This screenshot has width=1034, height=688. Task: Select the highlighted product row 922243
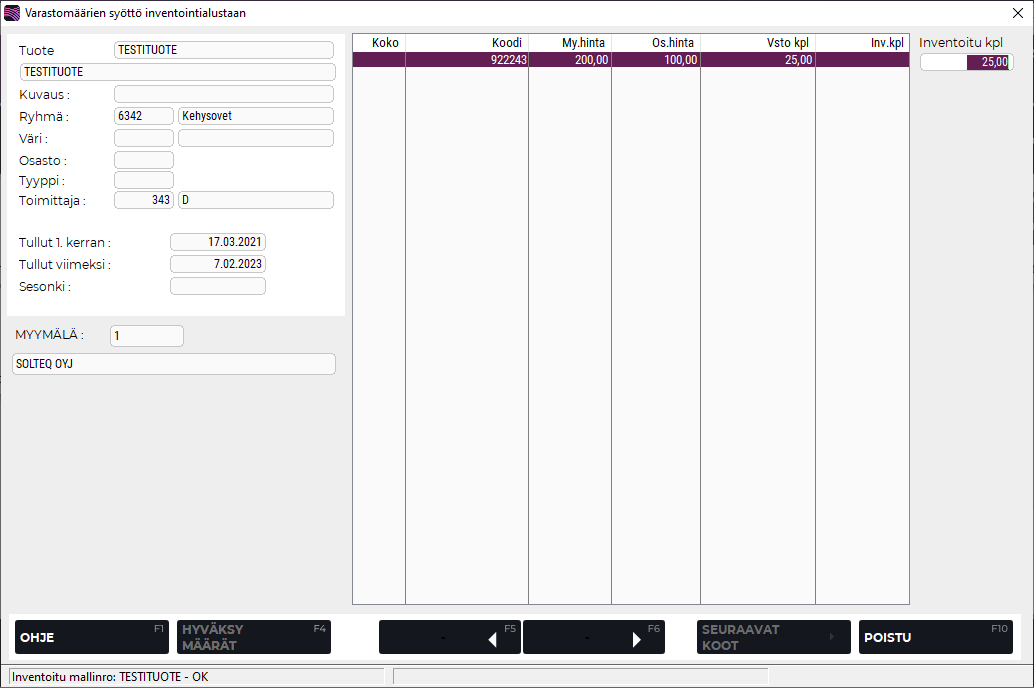(x=630, y=59)
